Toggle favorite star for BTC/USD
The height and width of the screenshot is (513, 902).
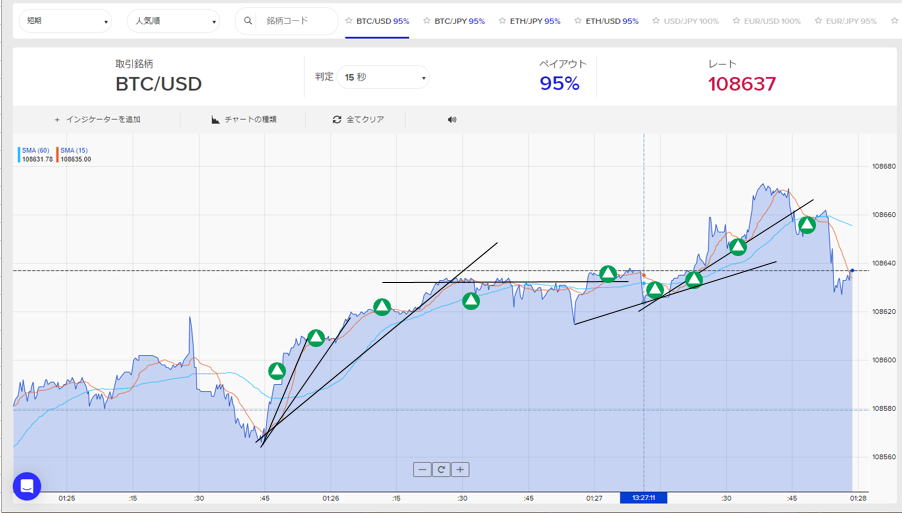[348, 21]
